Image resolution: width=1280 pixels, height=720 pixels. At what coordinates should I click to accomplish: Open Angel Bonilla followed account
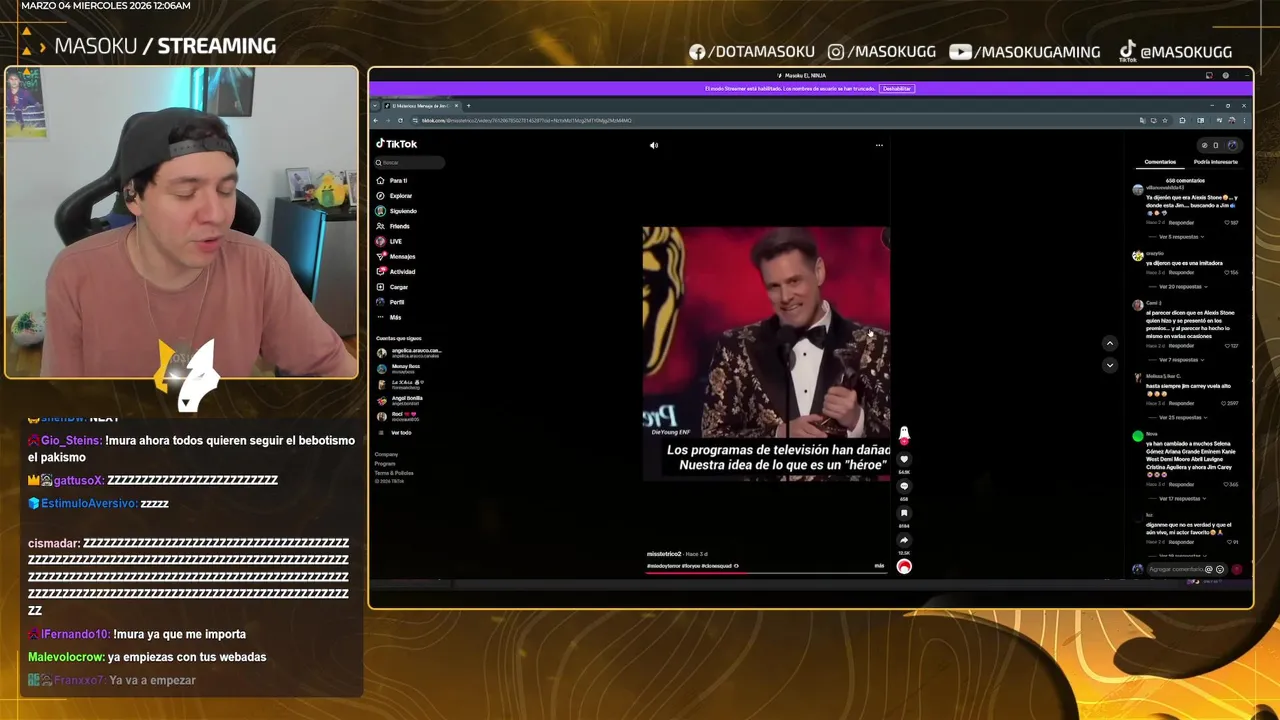(x=406, y=400)
